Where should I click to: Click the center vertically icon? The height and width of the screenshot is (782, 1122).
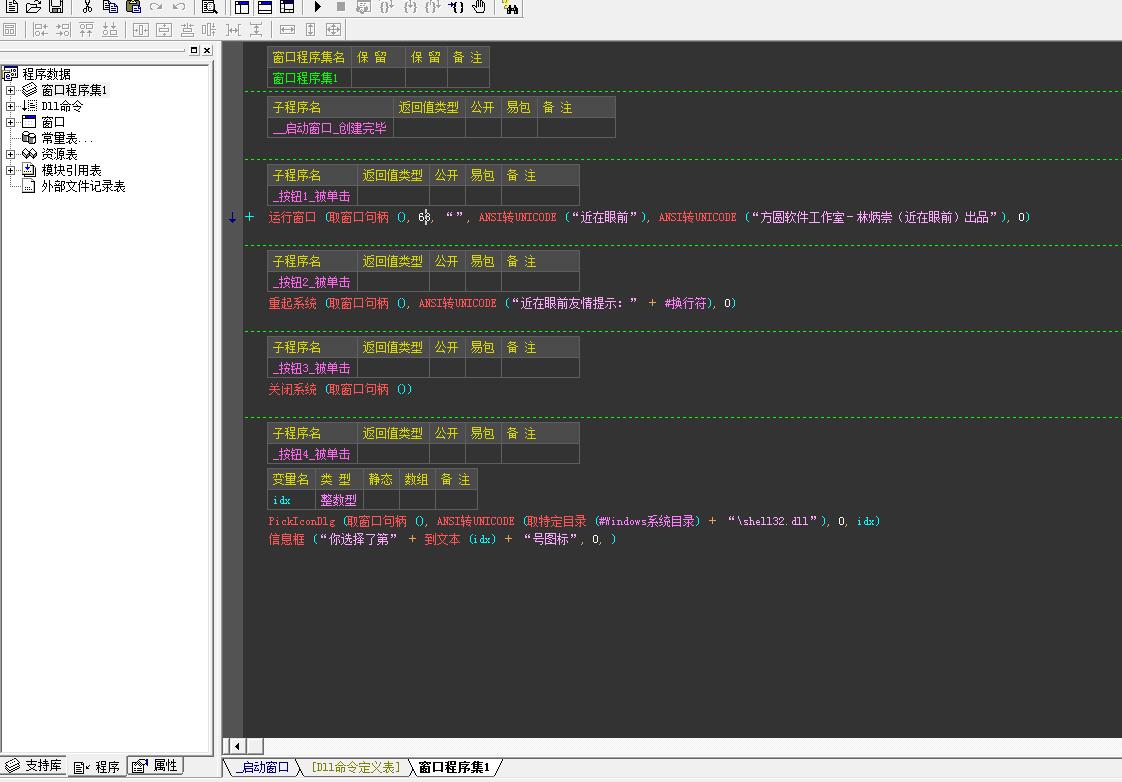click(164, 30)
